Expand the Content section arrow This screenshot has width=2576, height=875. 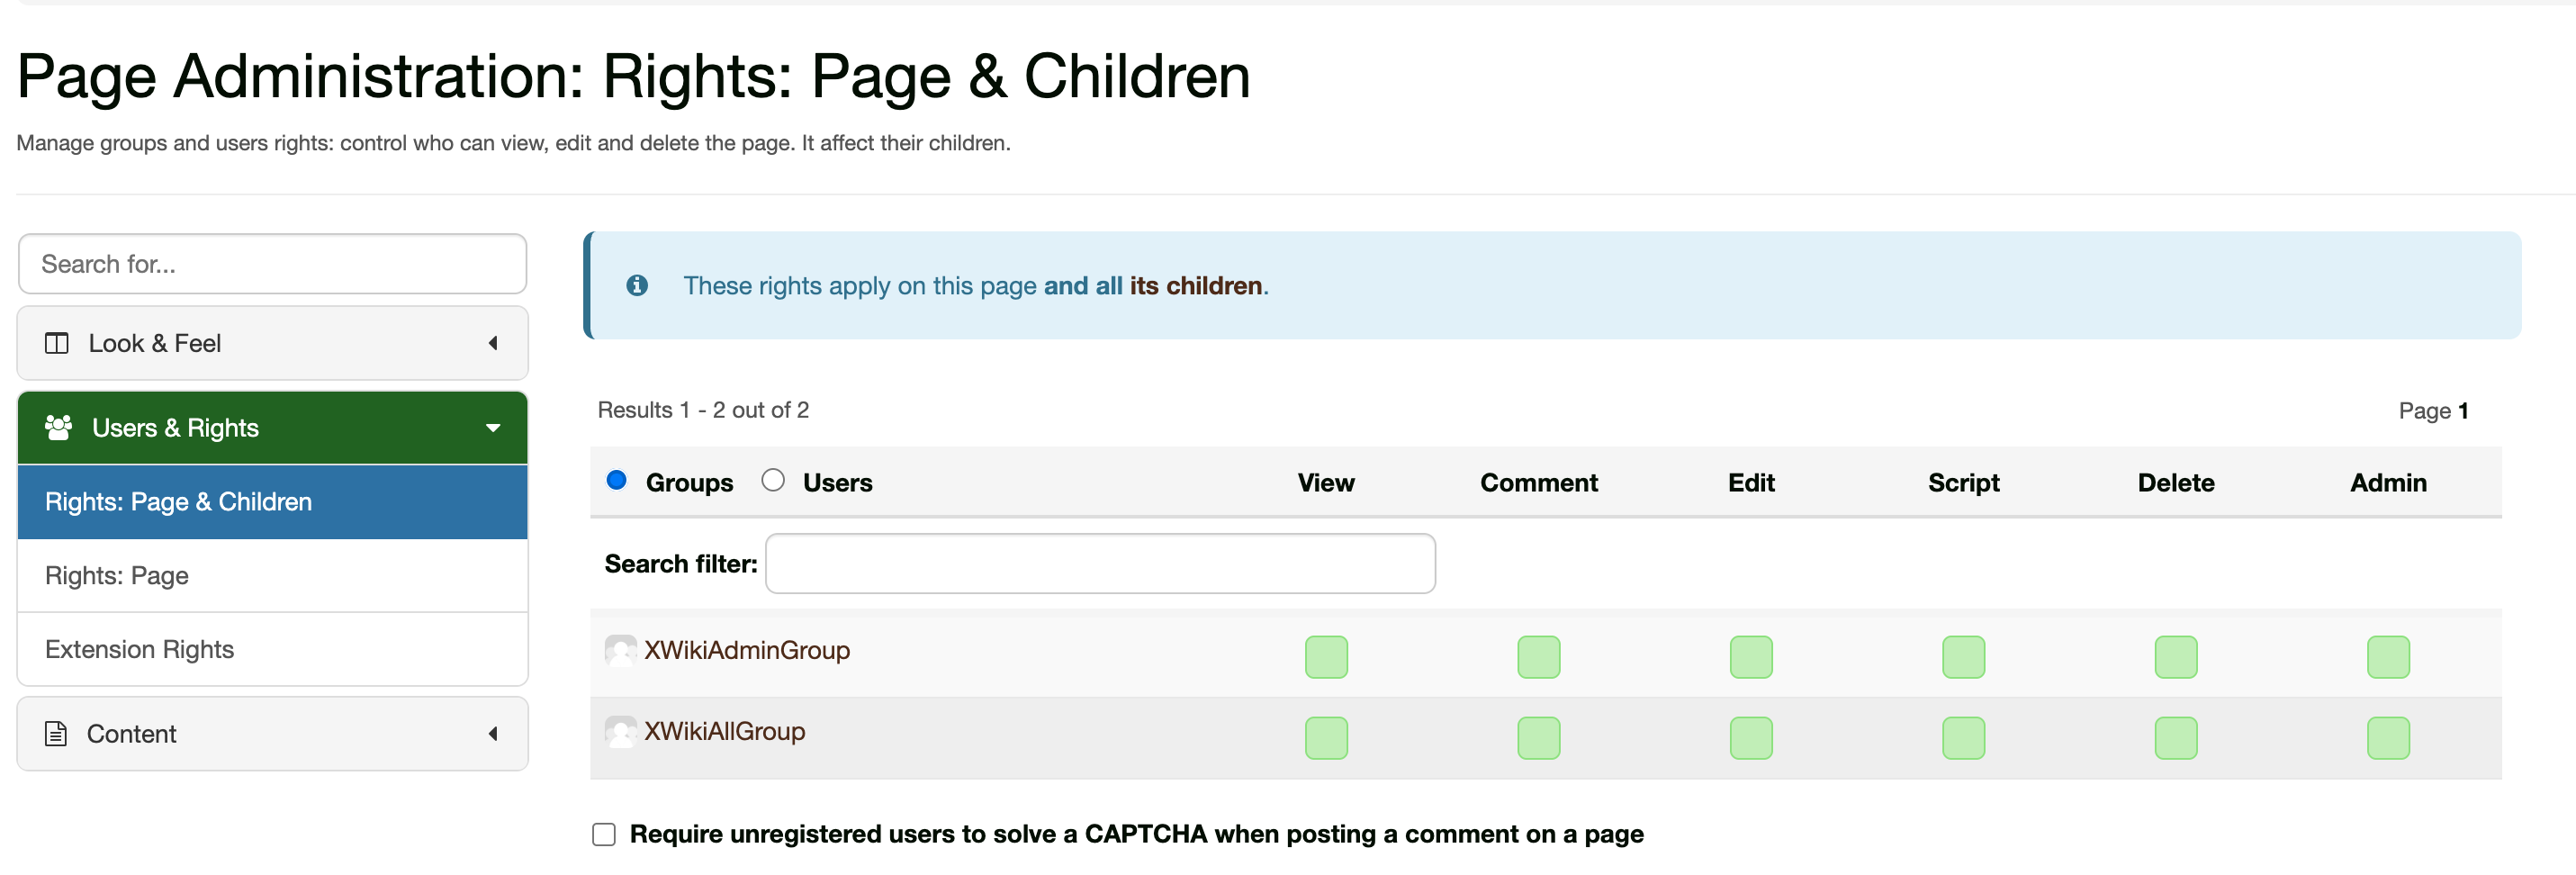[x=493, y=734]
